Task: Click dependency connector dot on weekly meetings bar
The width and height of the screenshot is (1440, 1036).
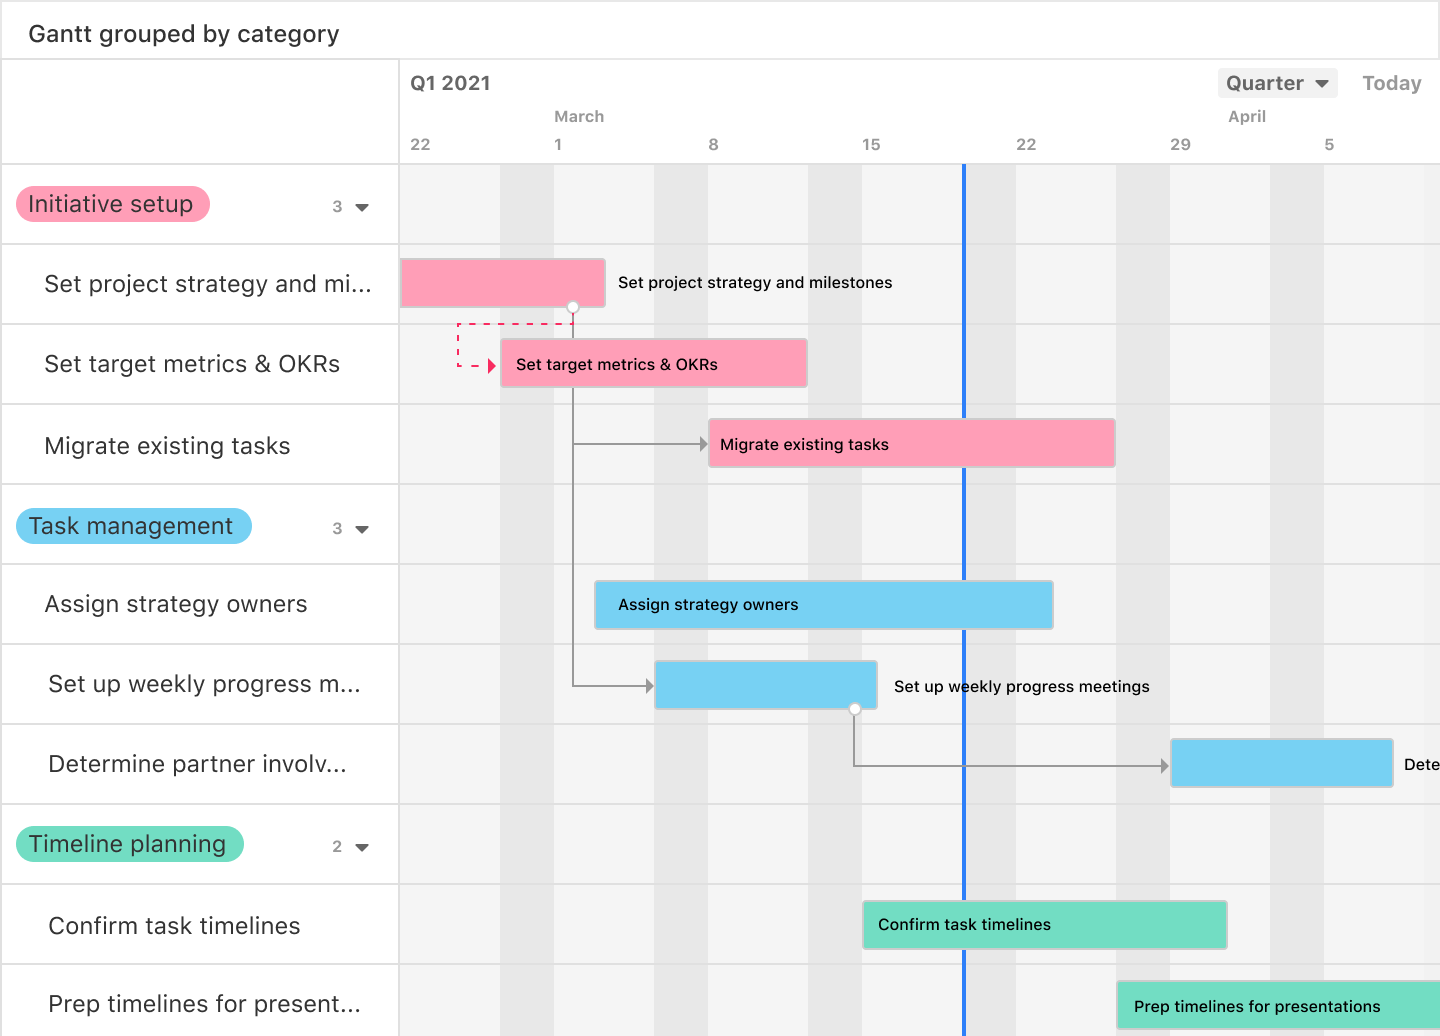Action: (x=855, y=709)
